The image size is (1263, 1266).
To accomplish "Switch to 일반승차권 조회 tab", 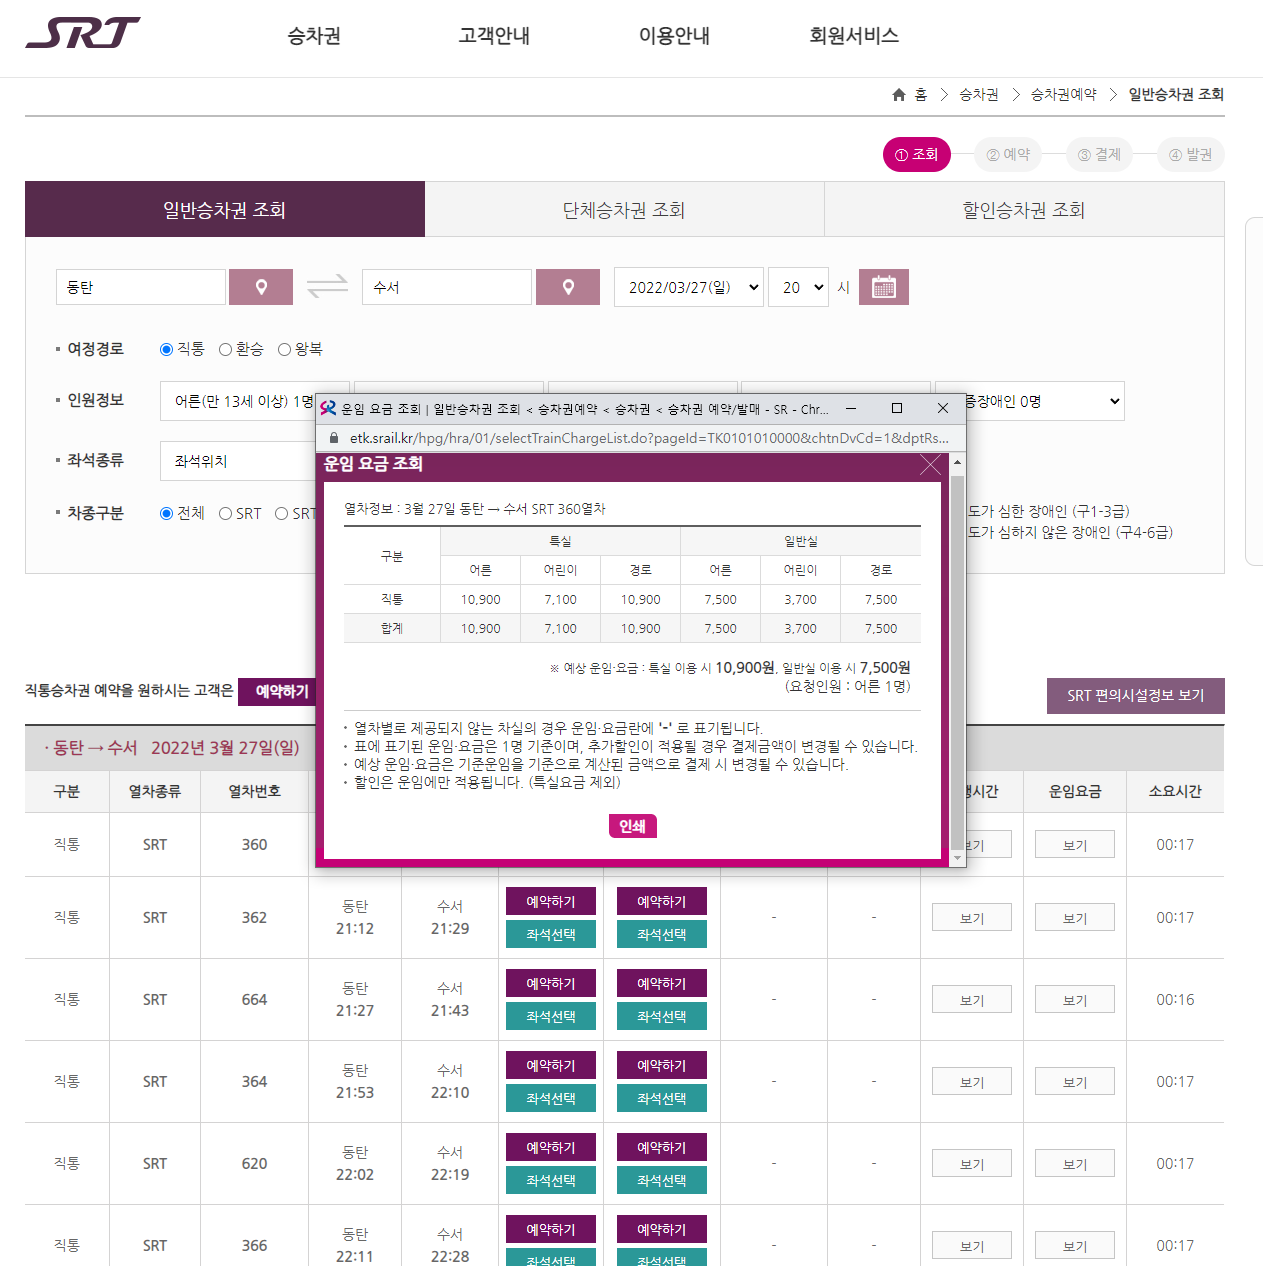I will click(225, 209).
